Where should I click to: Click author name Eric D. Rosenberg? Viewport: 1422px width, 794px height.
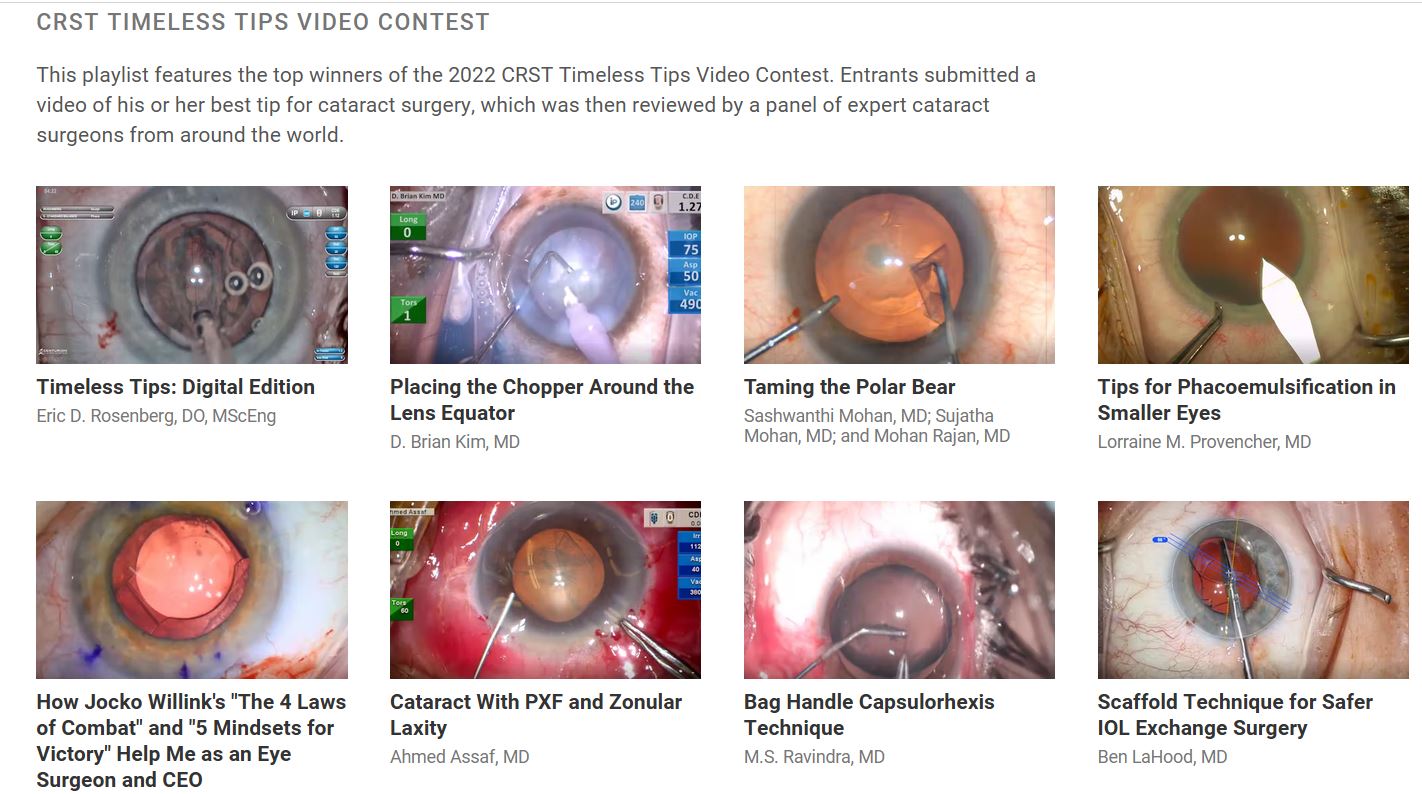156,415
